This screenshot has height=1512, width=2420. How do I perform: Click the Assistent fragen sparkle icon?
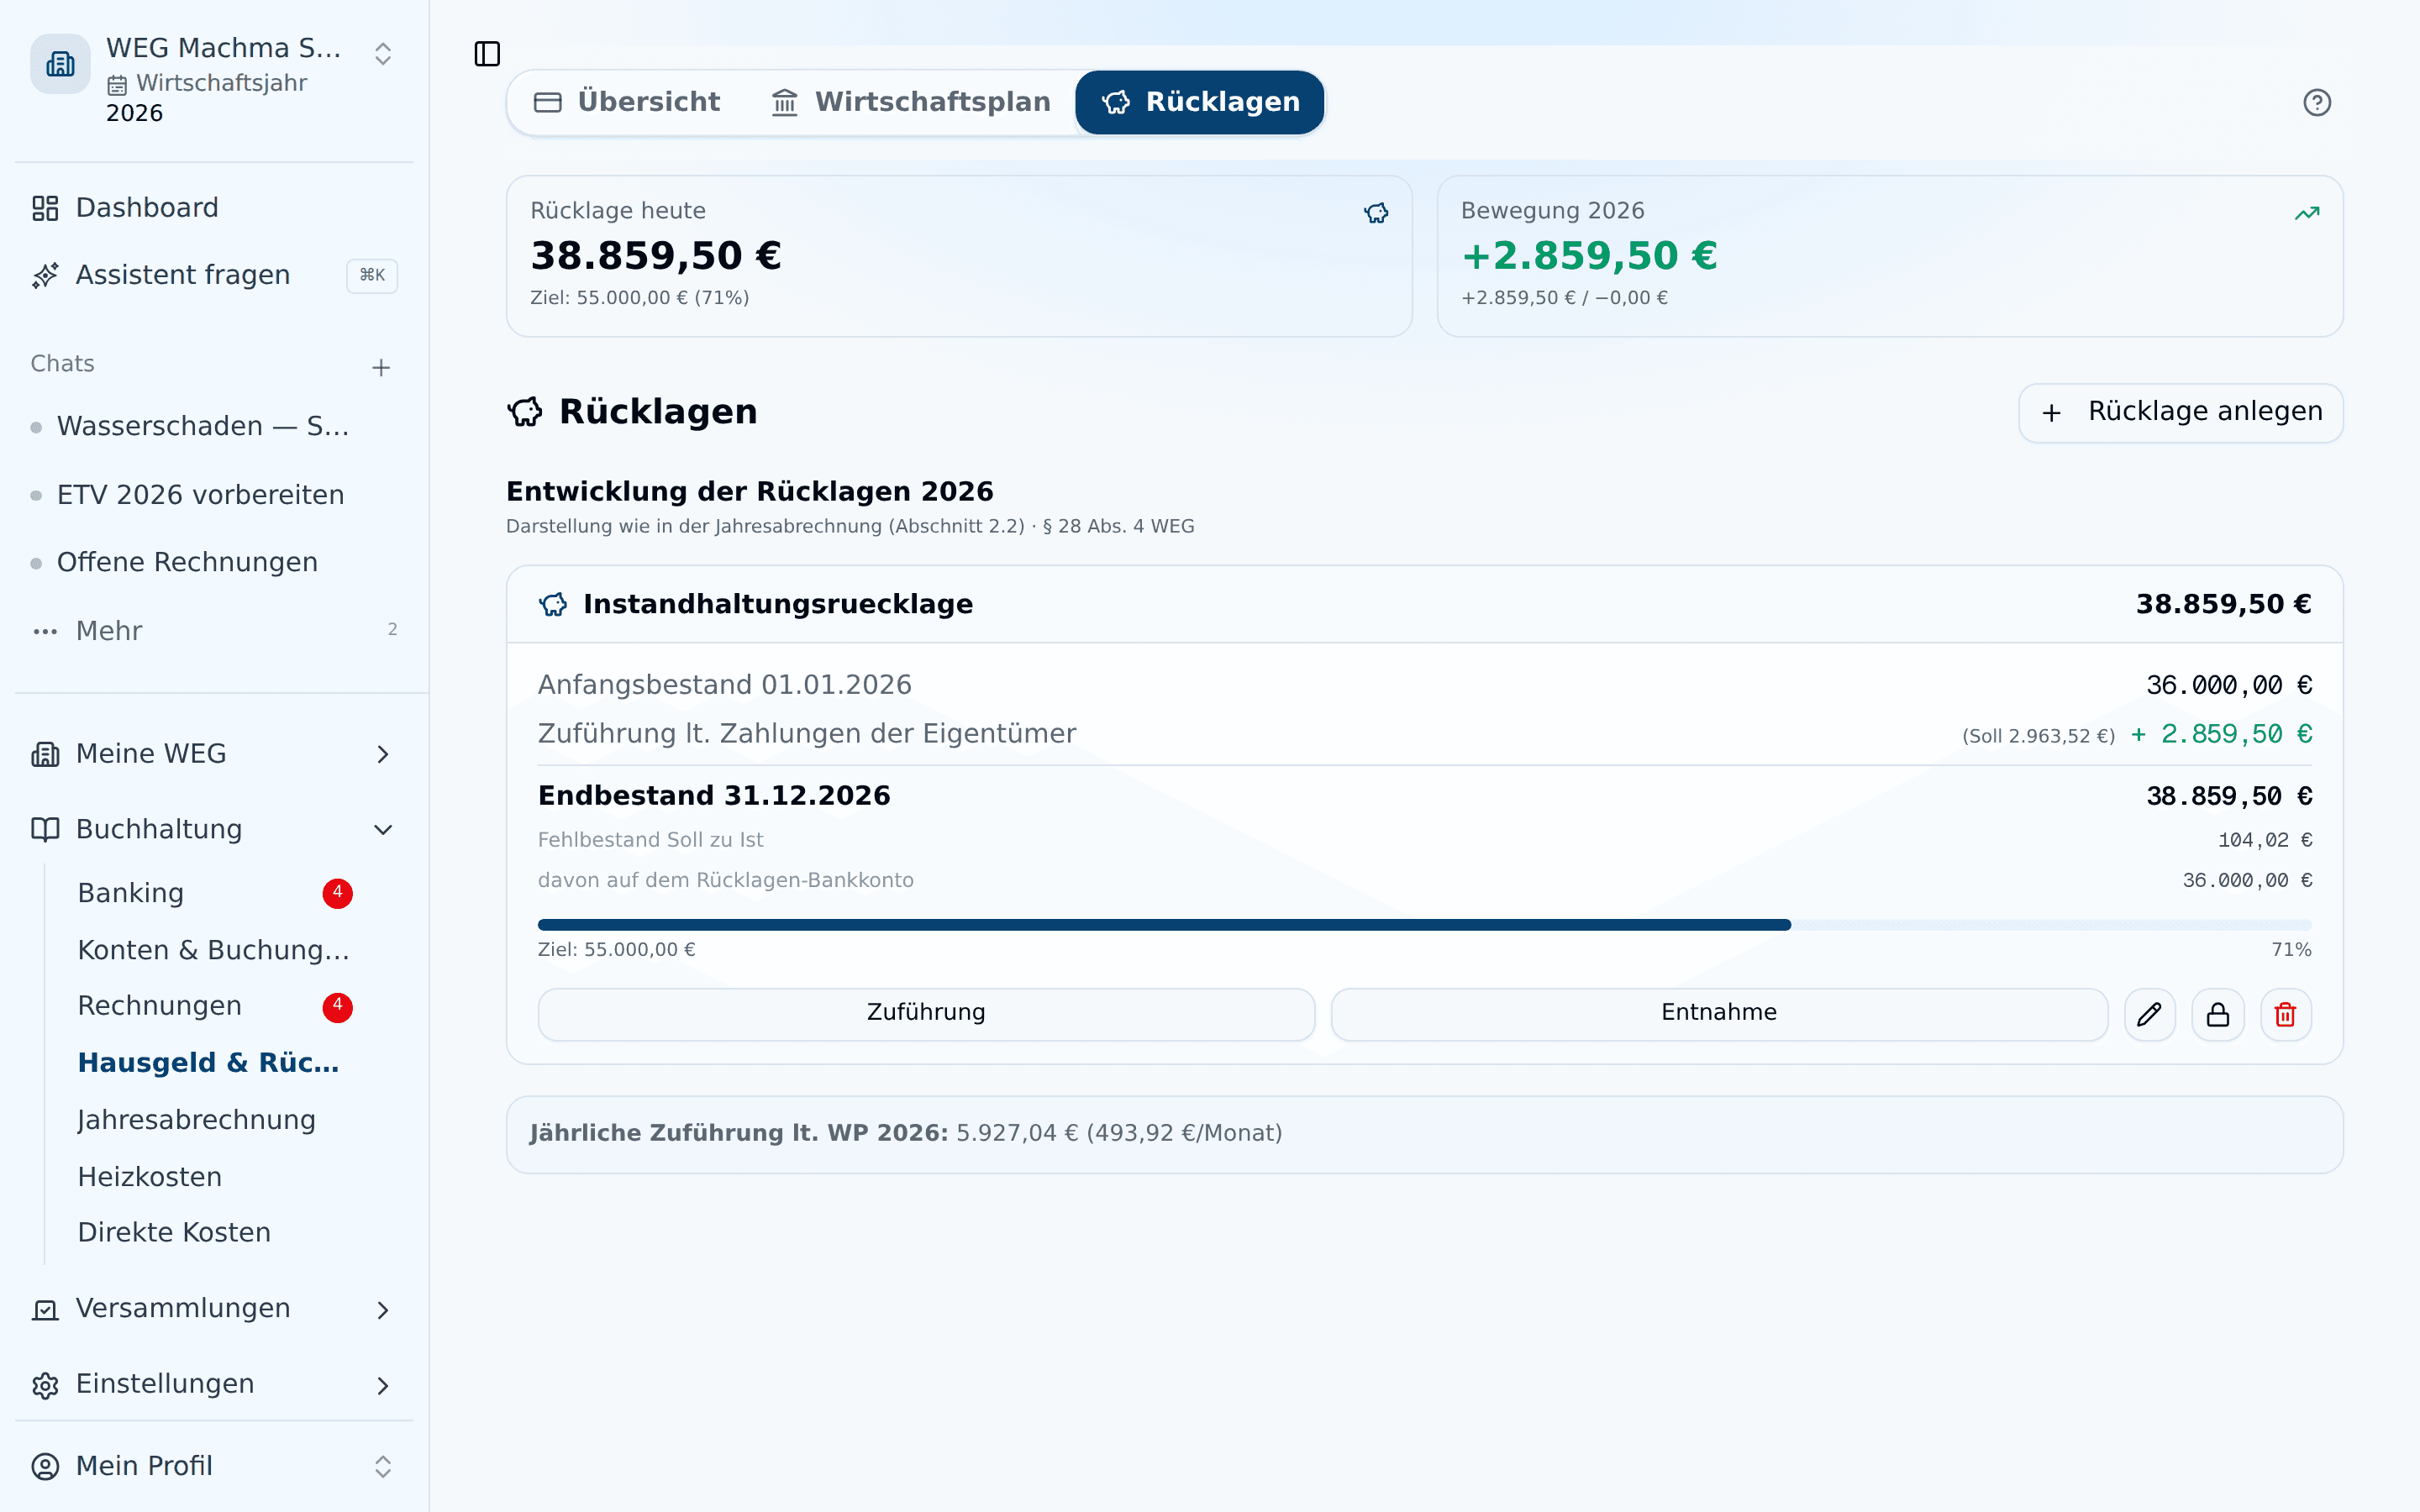click(x=45, y=275)
